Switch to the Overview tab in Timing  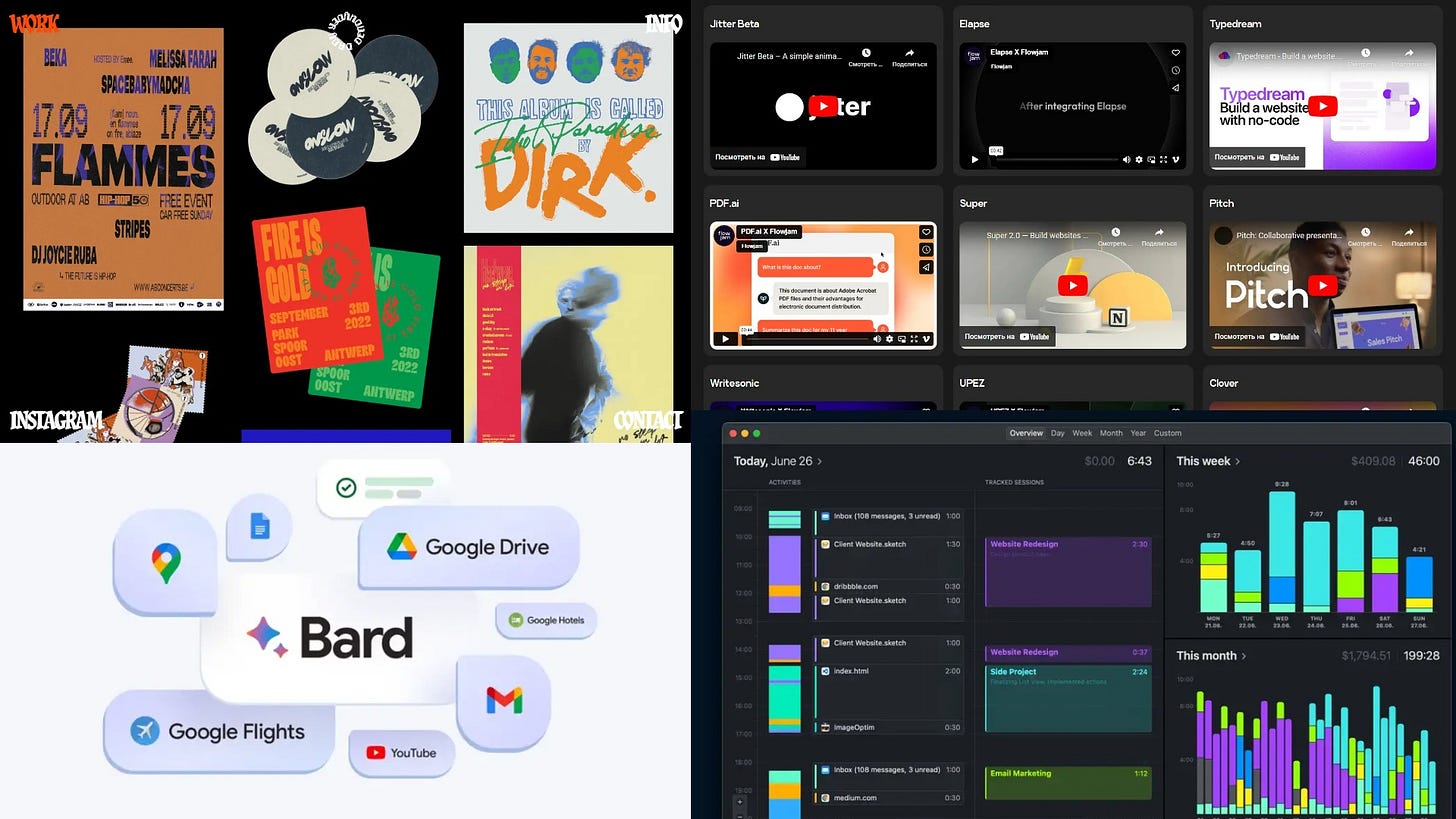(x=1026, y=433)
